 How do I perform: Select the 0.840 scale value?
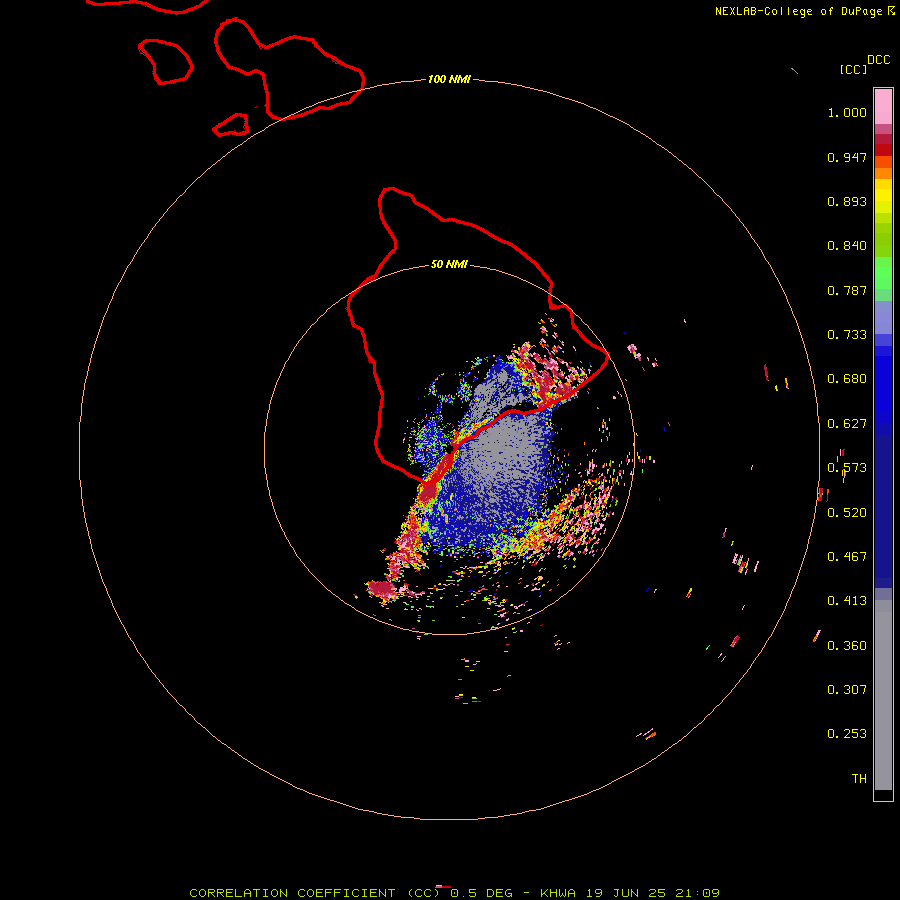click(847, 246)
